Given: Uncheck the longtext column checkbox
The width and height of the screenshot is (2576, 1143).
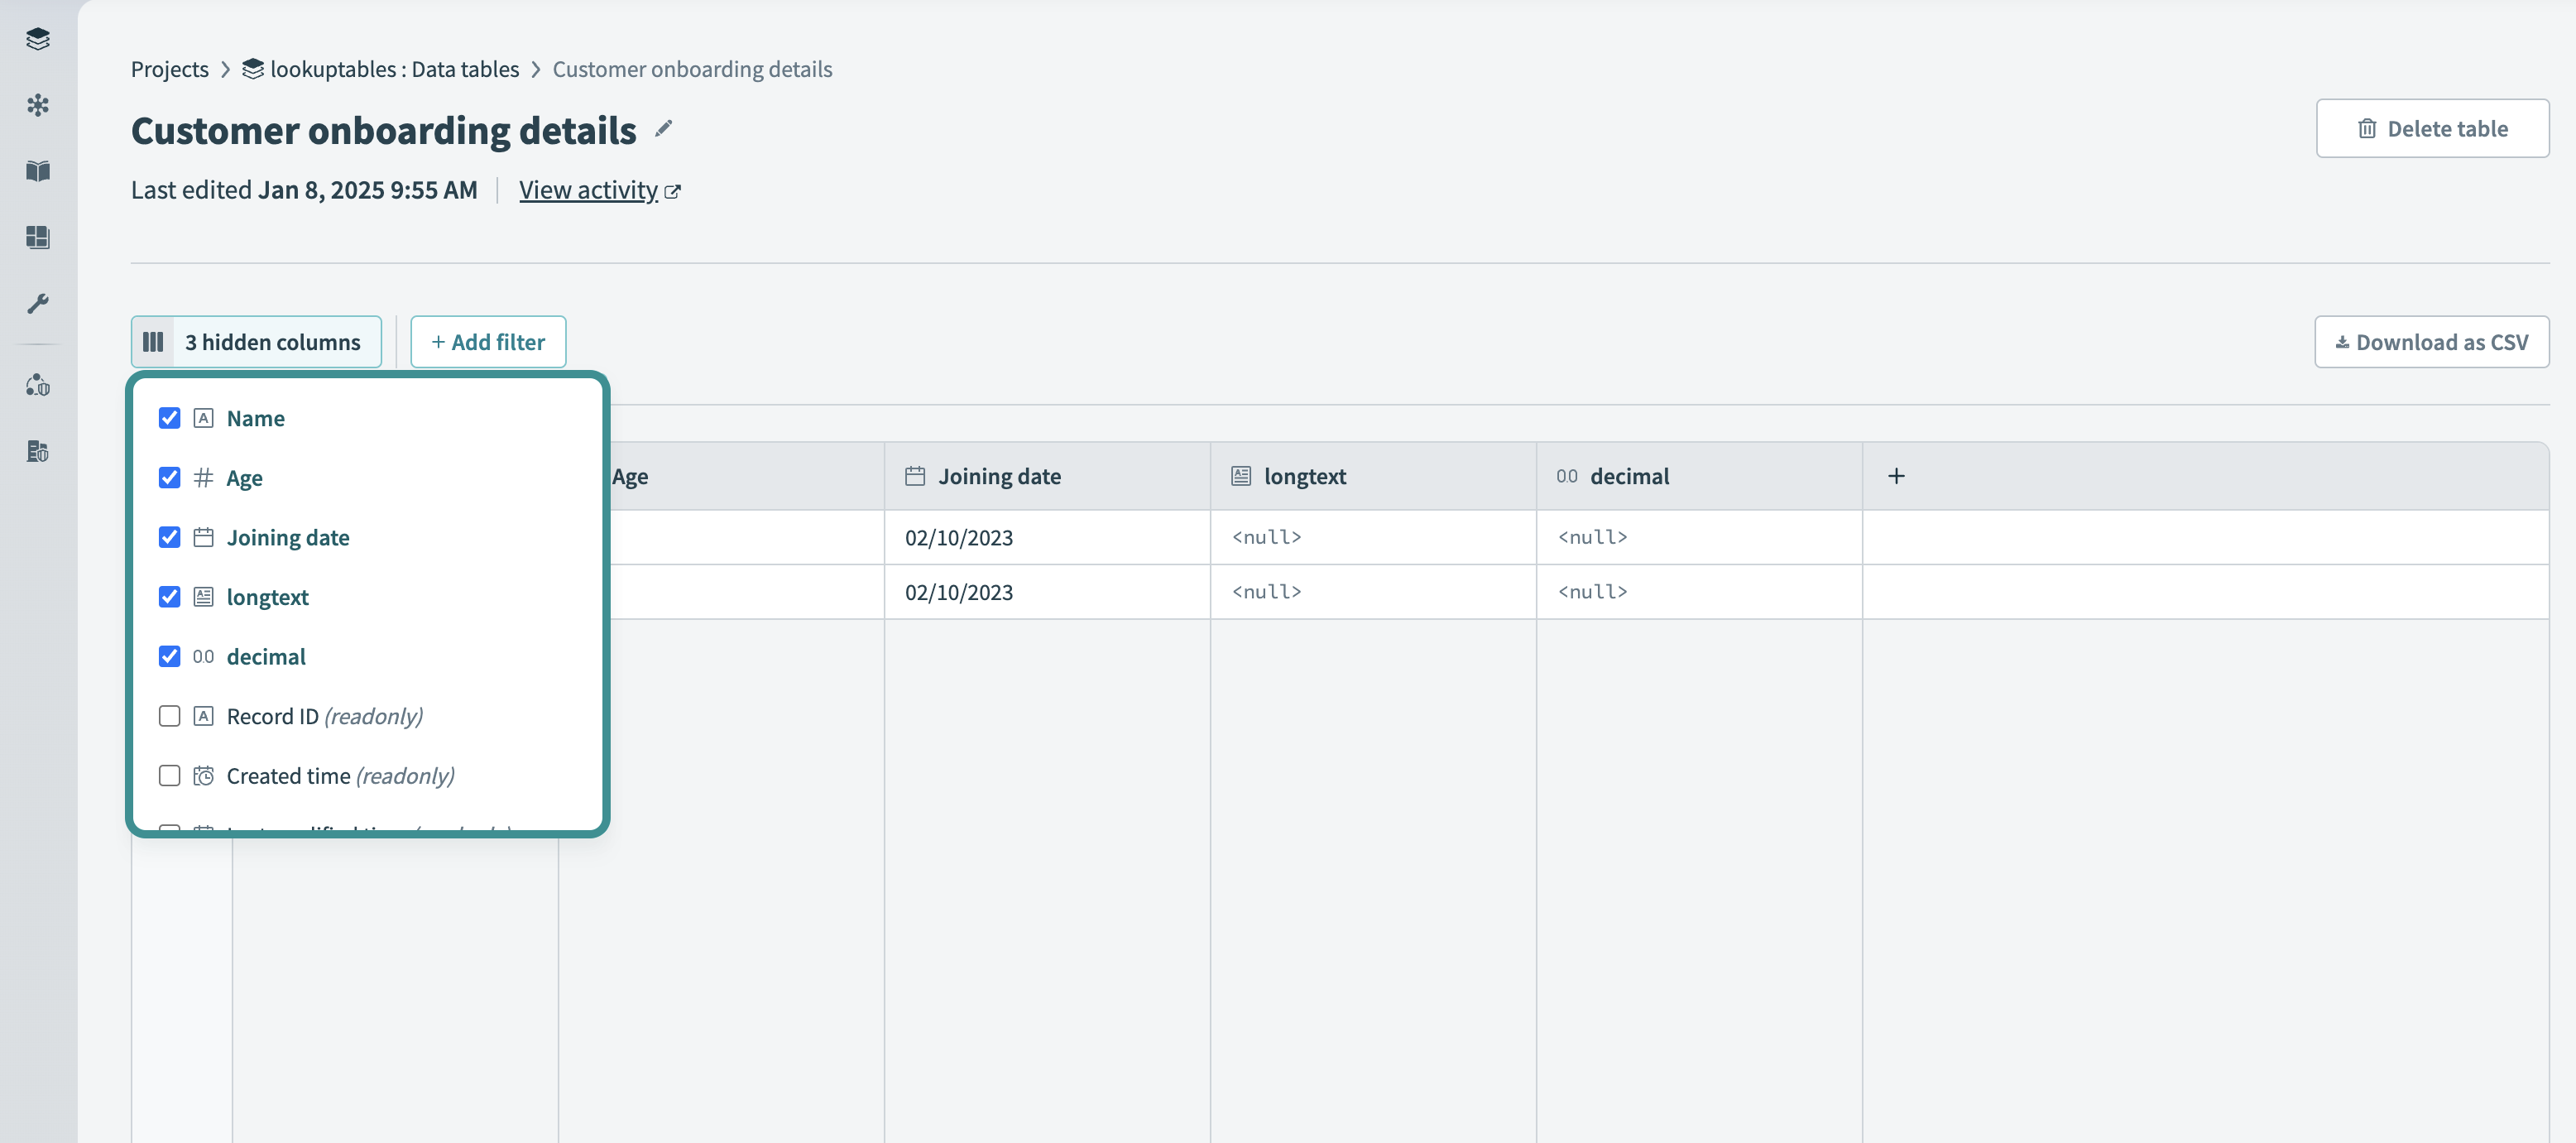Looking at the screenshot, I should tap(170, 597).
